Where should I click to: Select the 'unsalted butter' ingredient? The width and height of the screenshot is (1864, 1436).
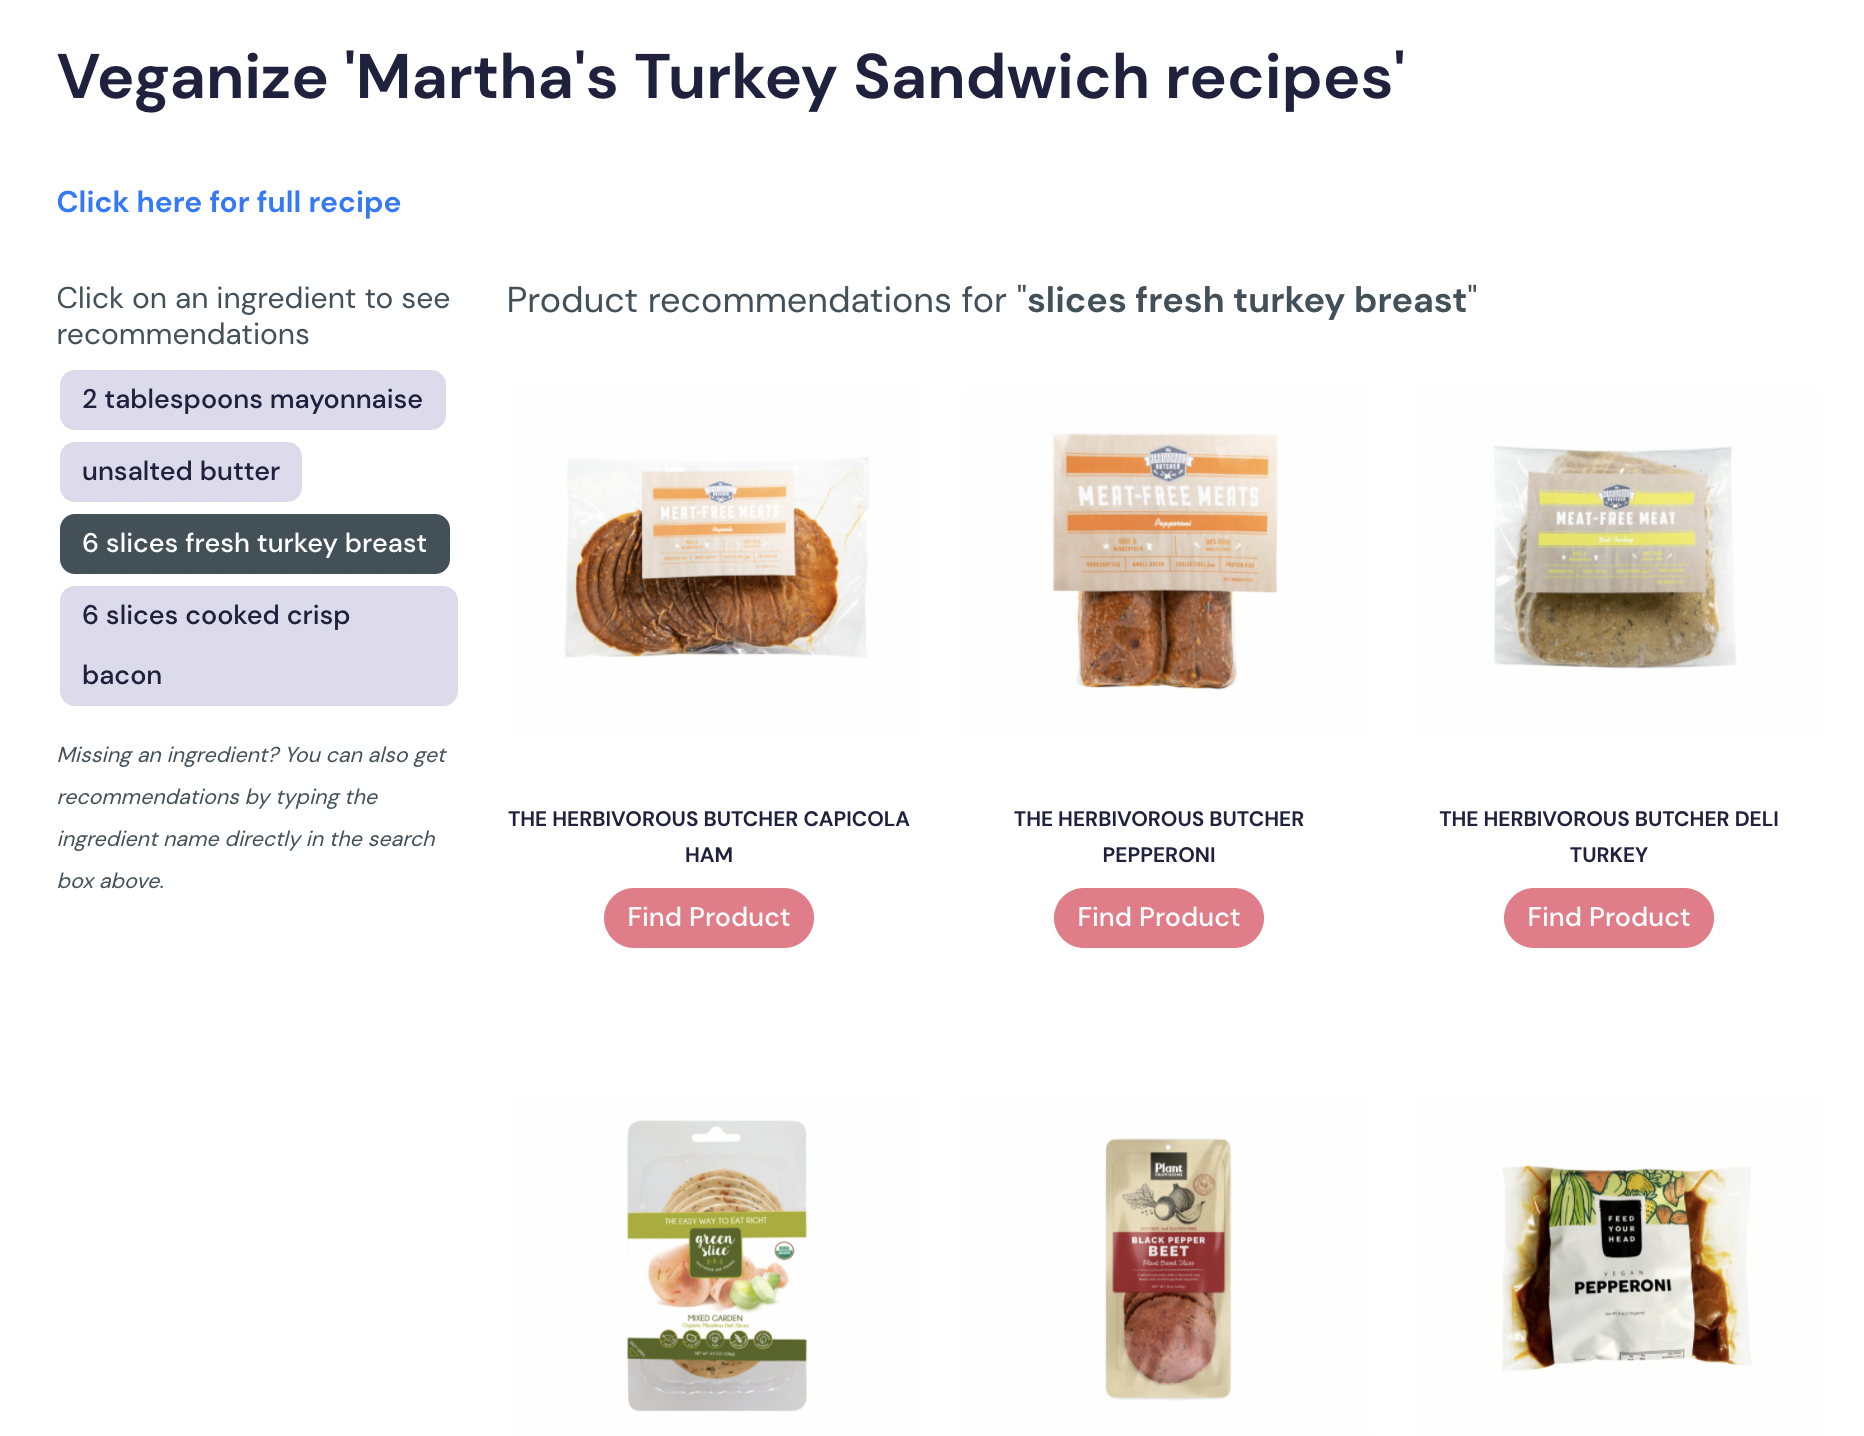(180, 471)
